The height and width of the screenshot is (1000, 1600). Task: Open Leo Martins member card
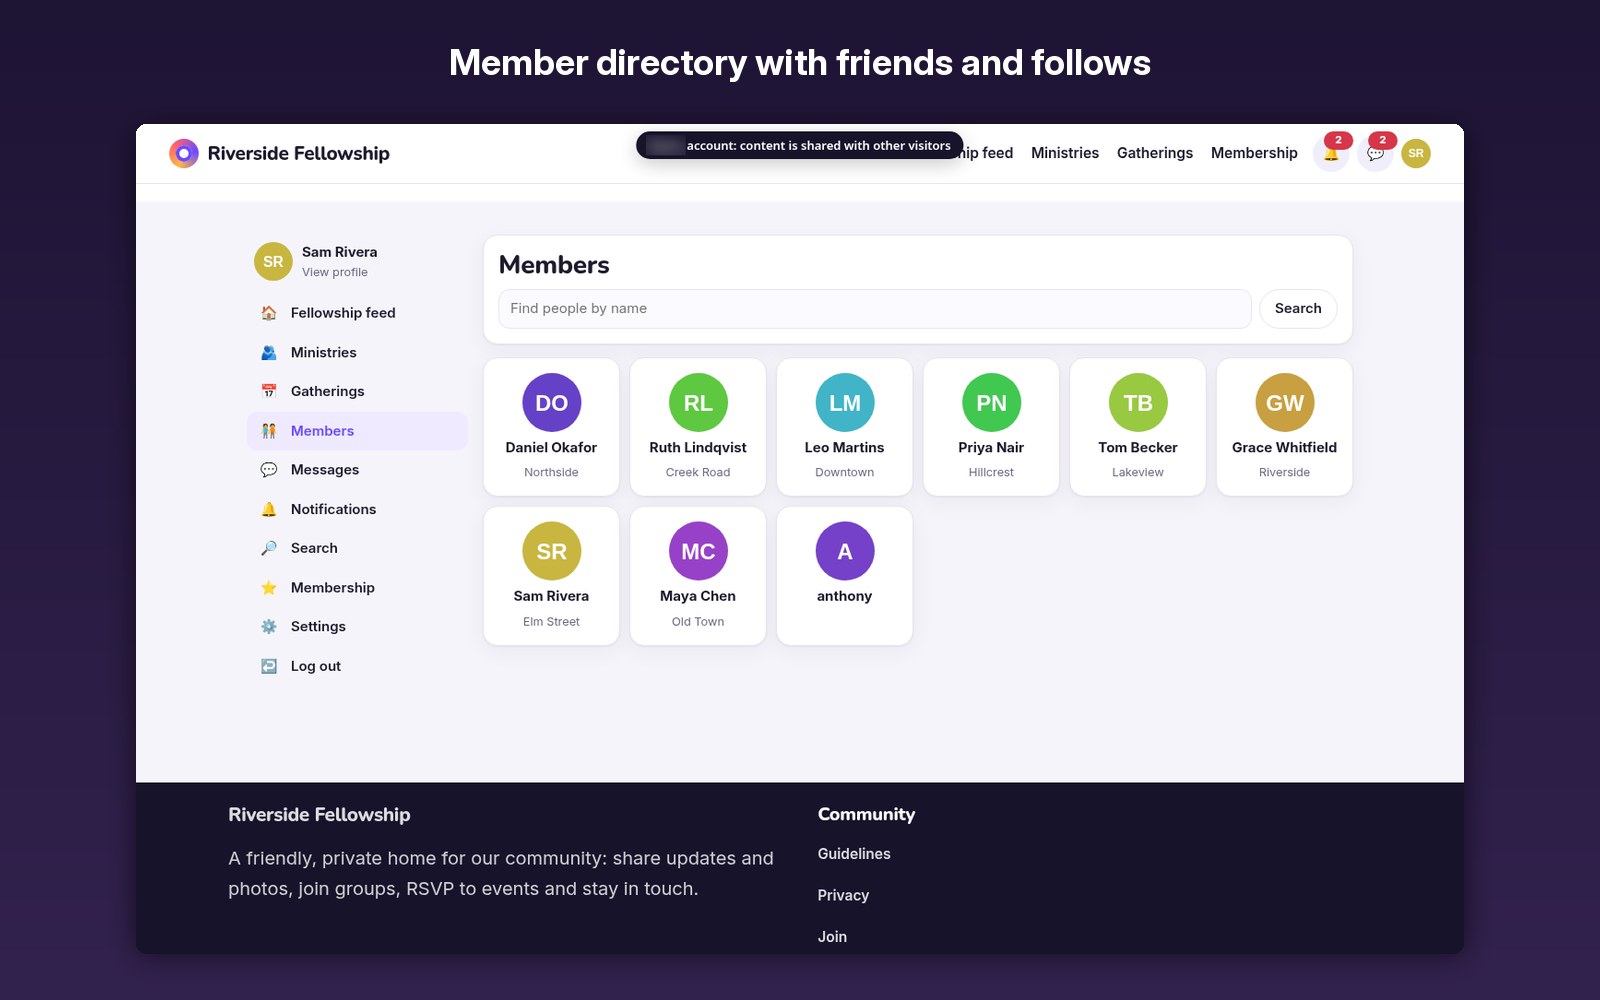click(x=845, y=427)
